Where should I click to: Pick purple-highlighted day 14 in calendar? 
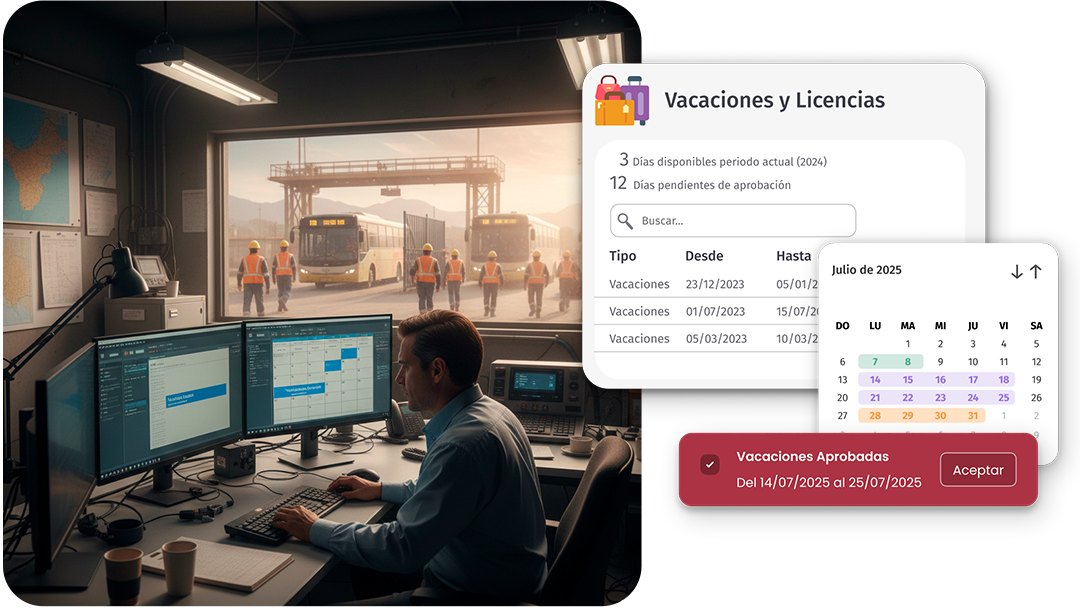875,380
